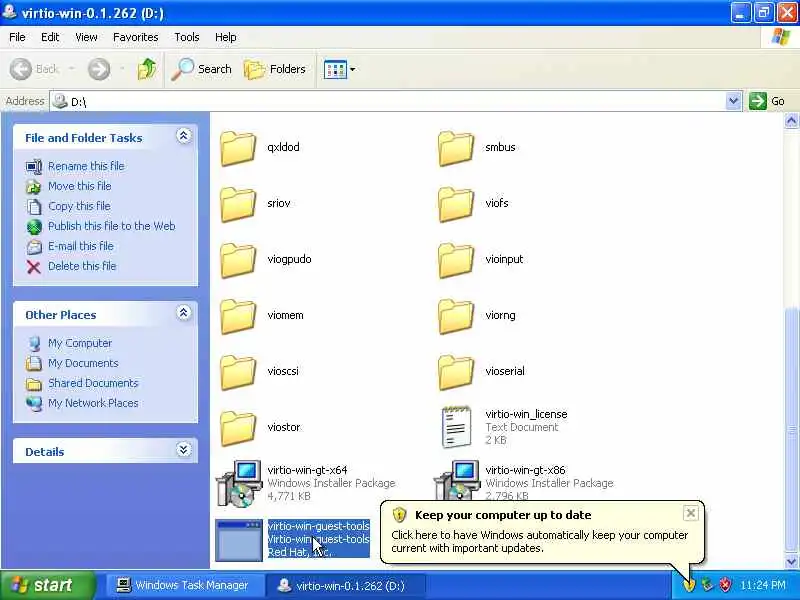Go to My Network Places
Viewport: 800px width, 600px height.
[x=93, y=403]
